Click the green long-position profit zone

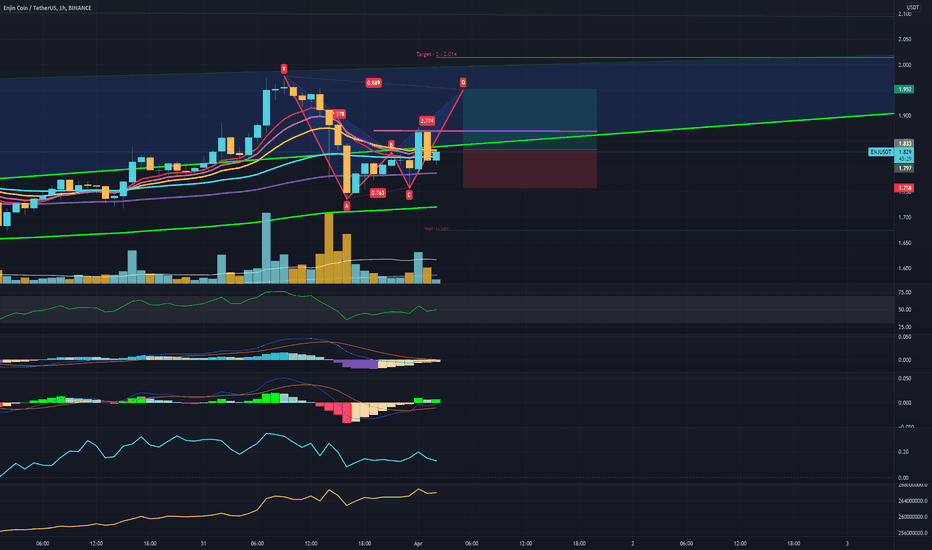point(530,119)
